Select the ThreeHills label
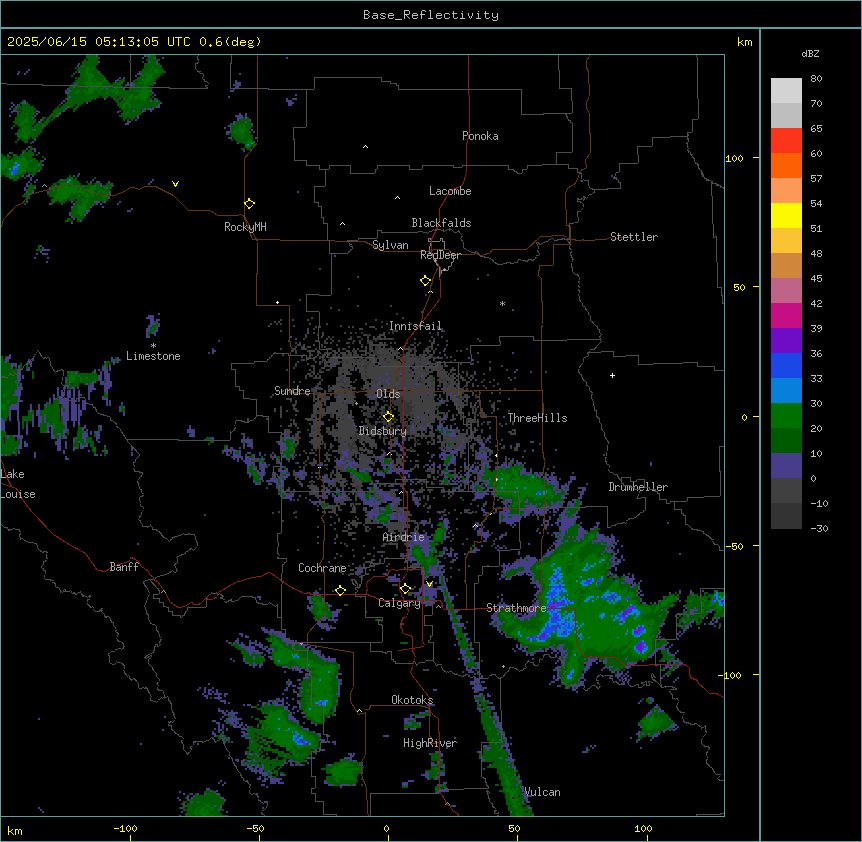This screenshot has width=862, height=842. click(x=537, y=418)
